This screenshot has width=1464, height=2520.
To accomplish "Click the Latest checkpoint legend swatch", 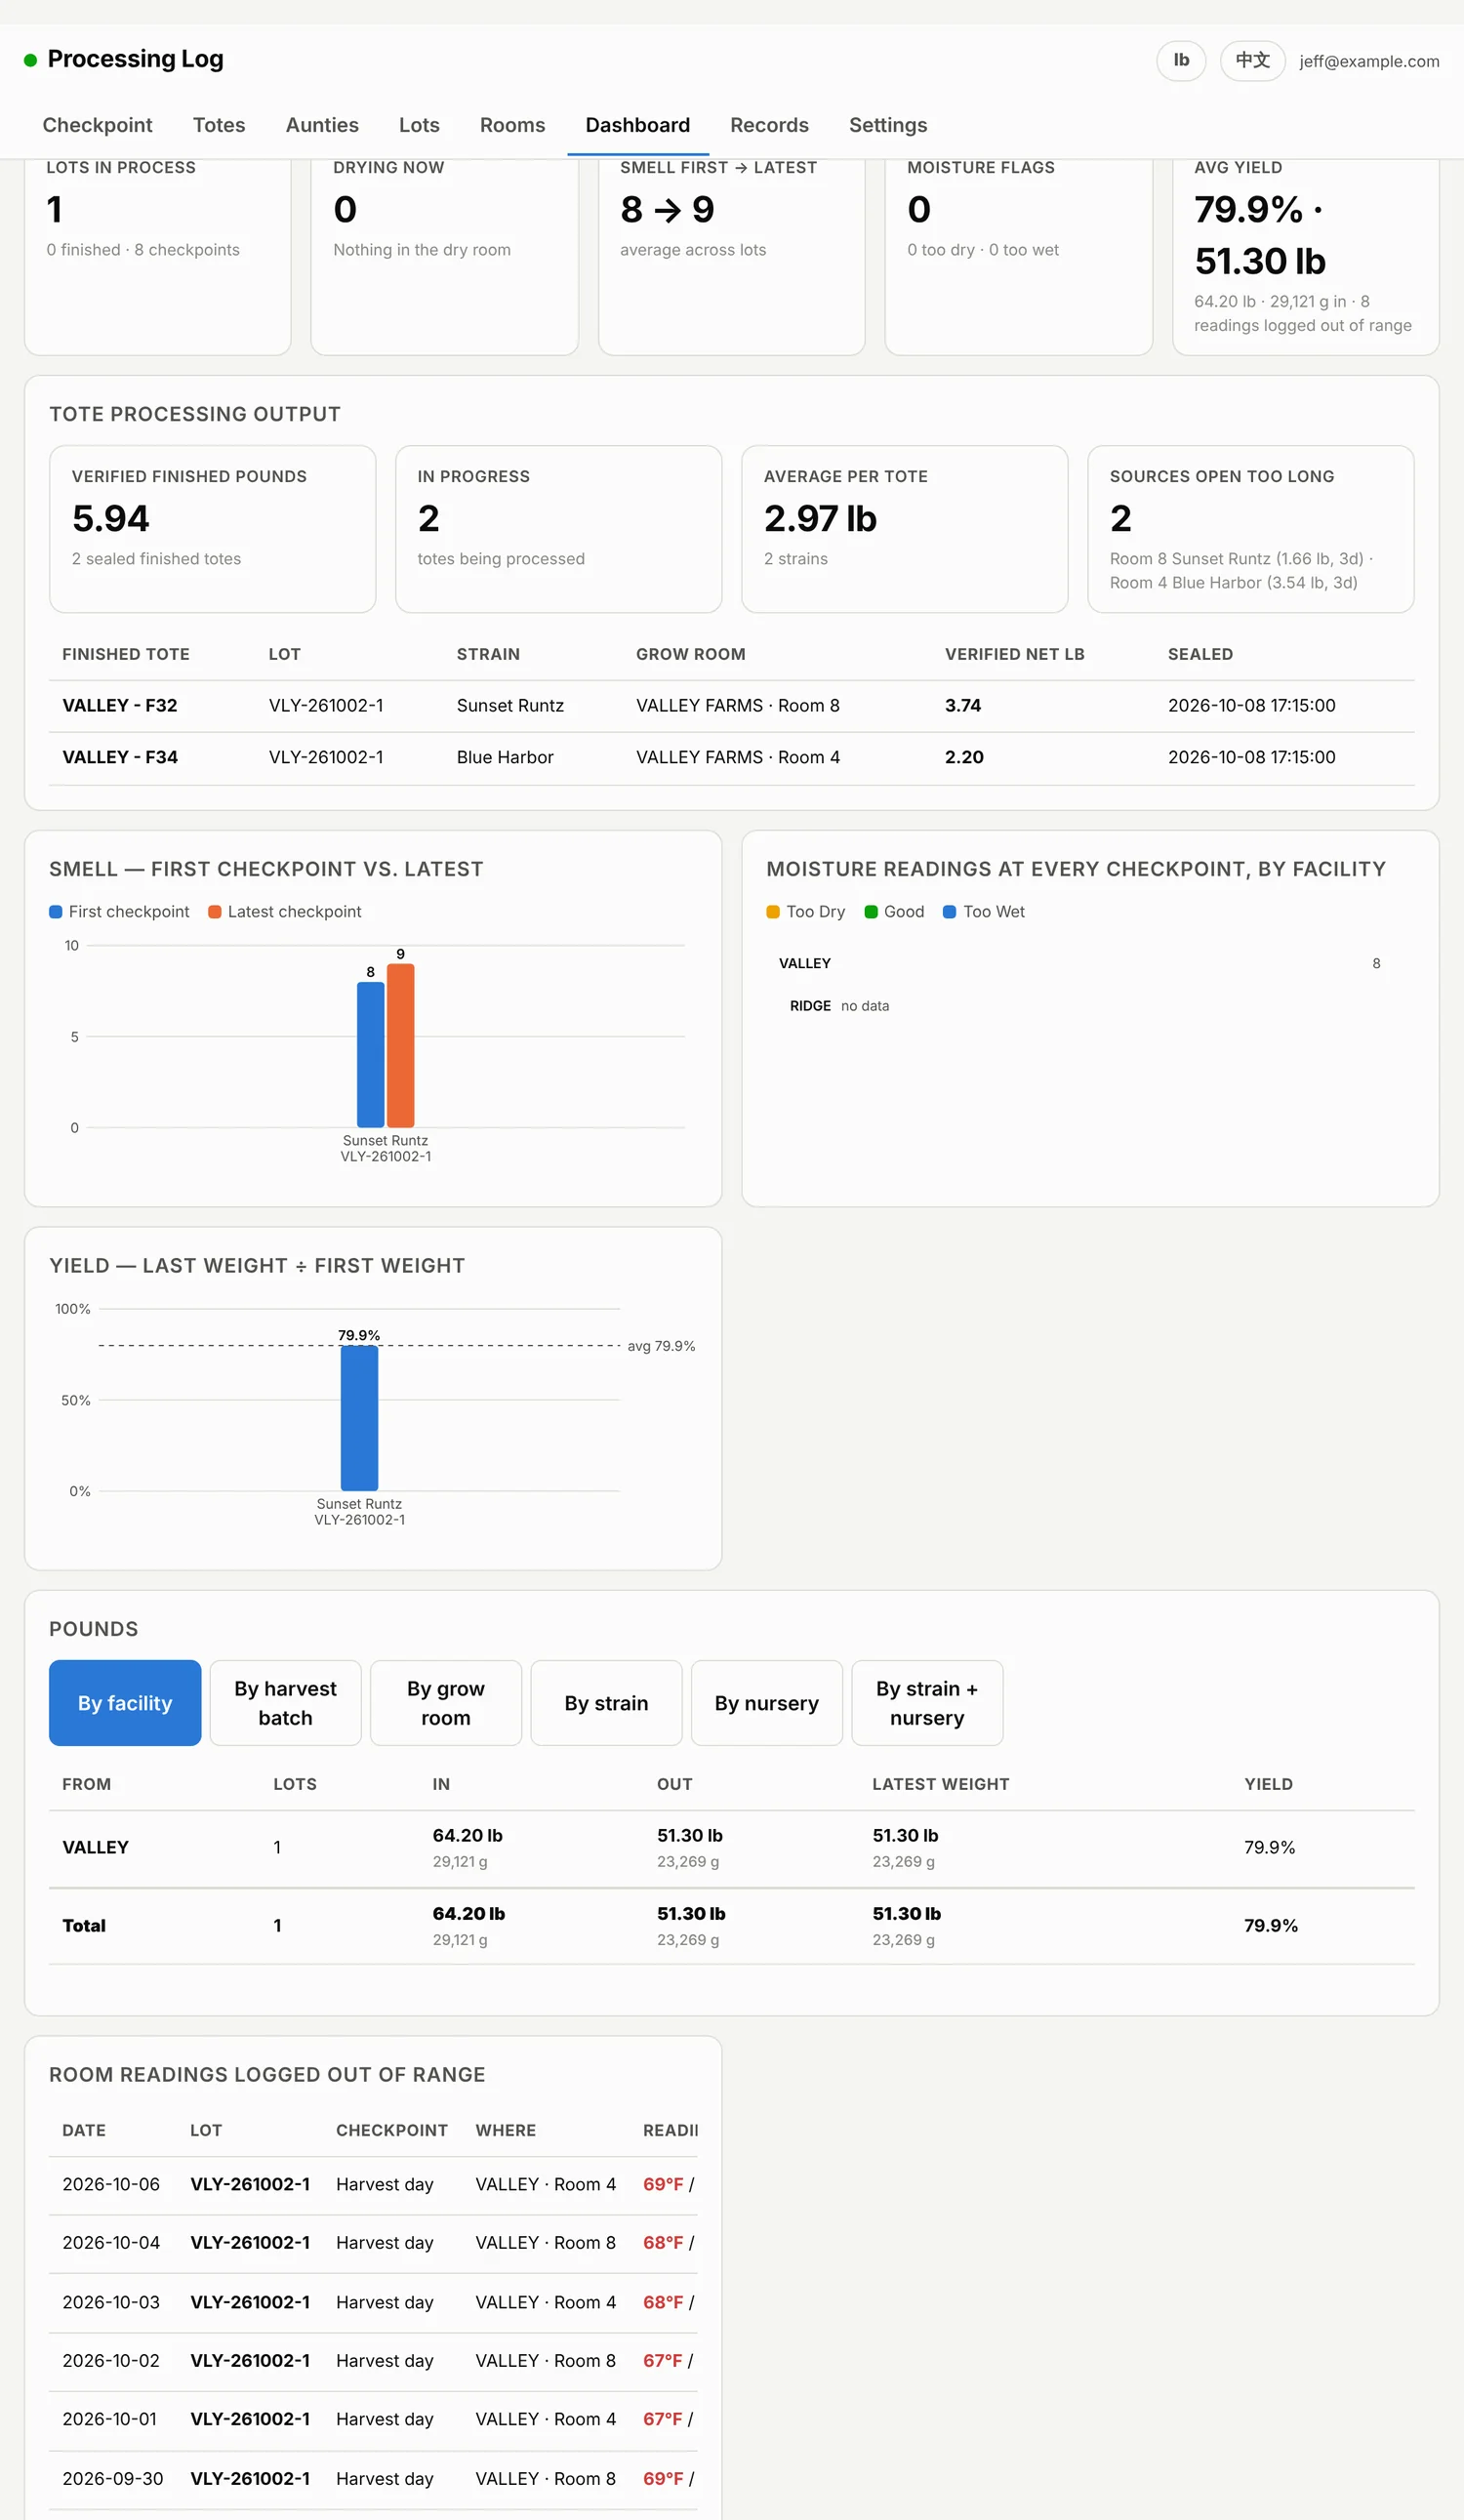I will (215, 912).
